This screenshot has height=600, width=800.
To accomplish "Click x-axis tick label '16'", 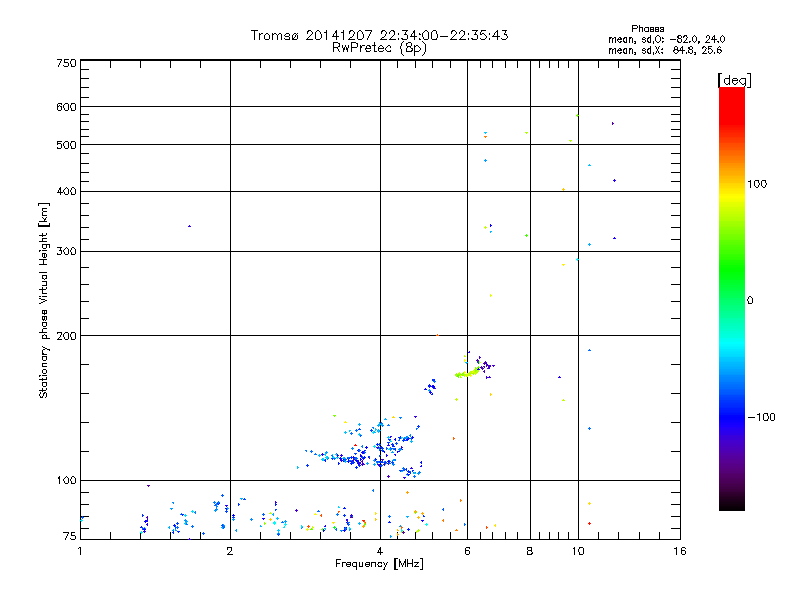I will pos(680,551).
